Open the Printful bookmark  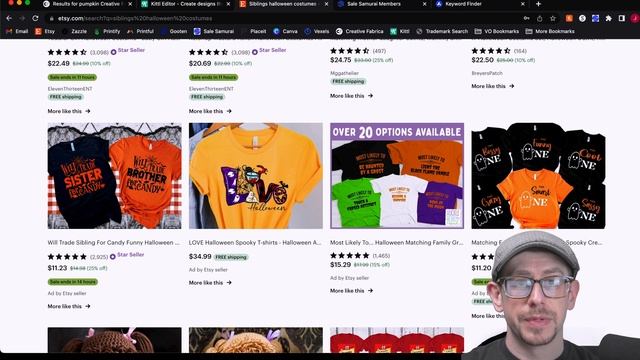coord(140,31)
